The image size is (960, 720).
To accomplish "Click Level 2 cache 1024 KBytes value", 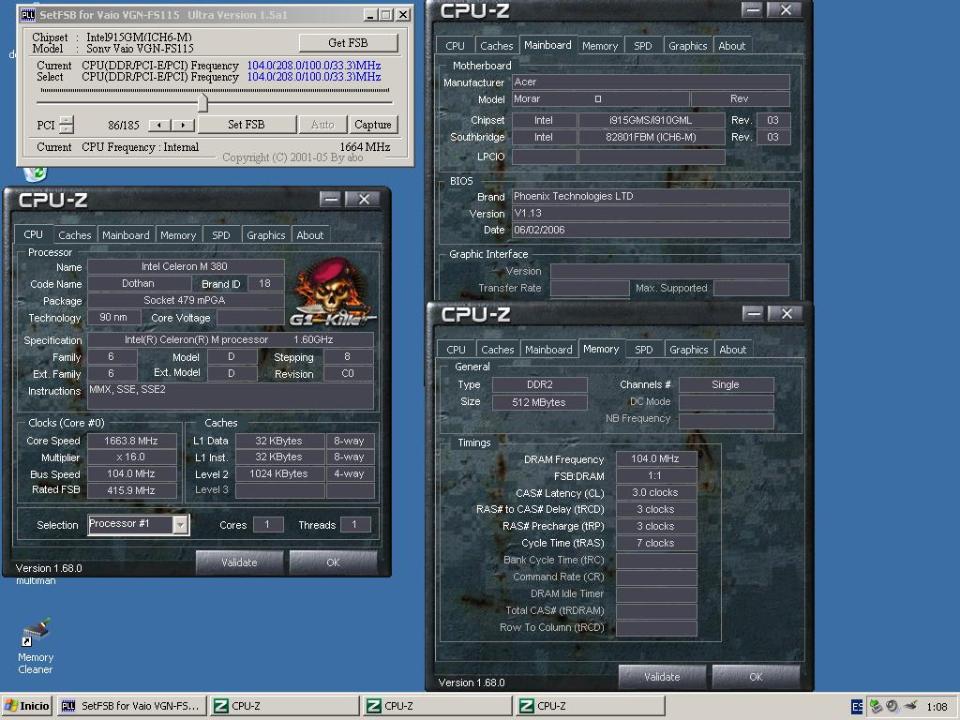I will 279,474.
